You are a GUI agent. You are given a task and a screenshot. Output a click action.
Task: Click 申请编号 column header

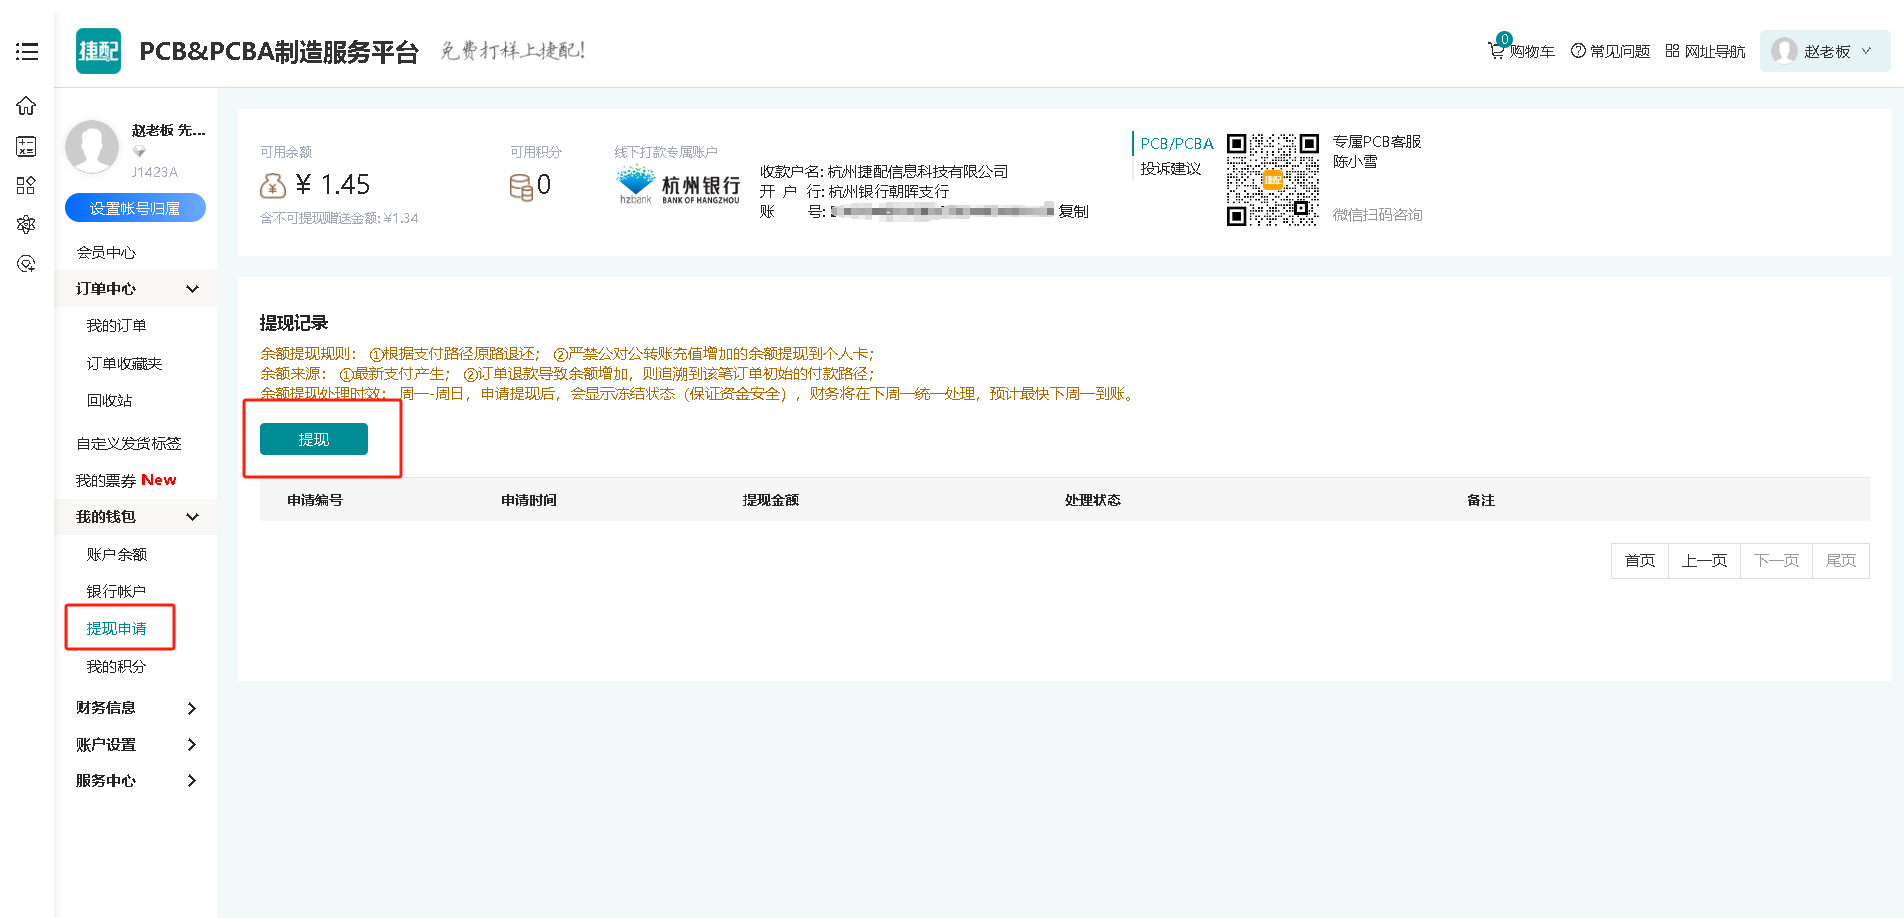tap(315, 500)
